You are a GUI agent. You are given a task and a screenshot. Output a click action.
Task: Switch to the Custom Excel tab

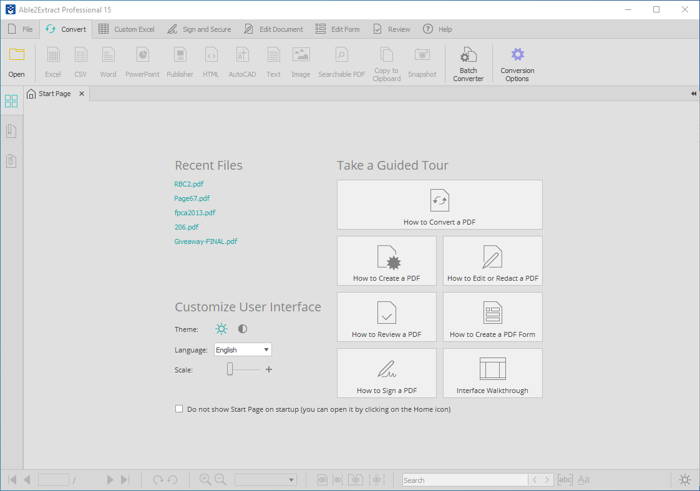tap(126, 29)
